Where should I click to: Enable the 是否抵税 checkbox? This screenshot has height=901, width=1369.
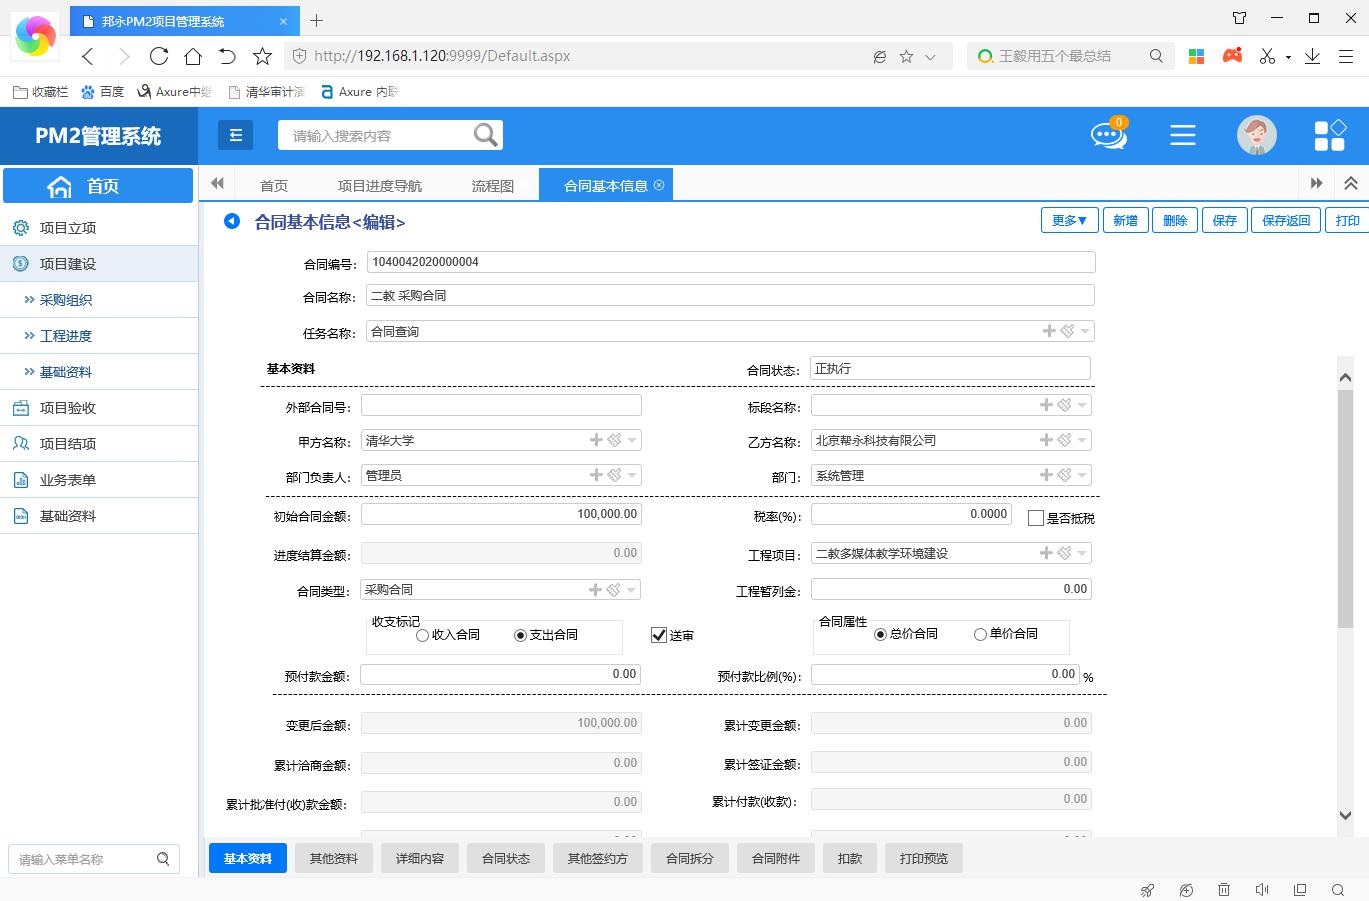[x=1036, y=518]
